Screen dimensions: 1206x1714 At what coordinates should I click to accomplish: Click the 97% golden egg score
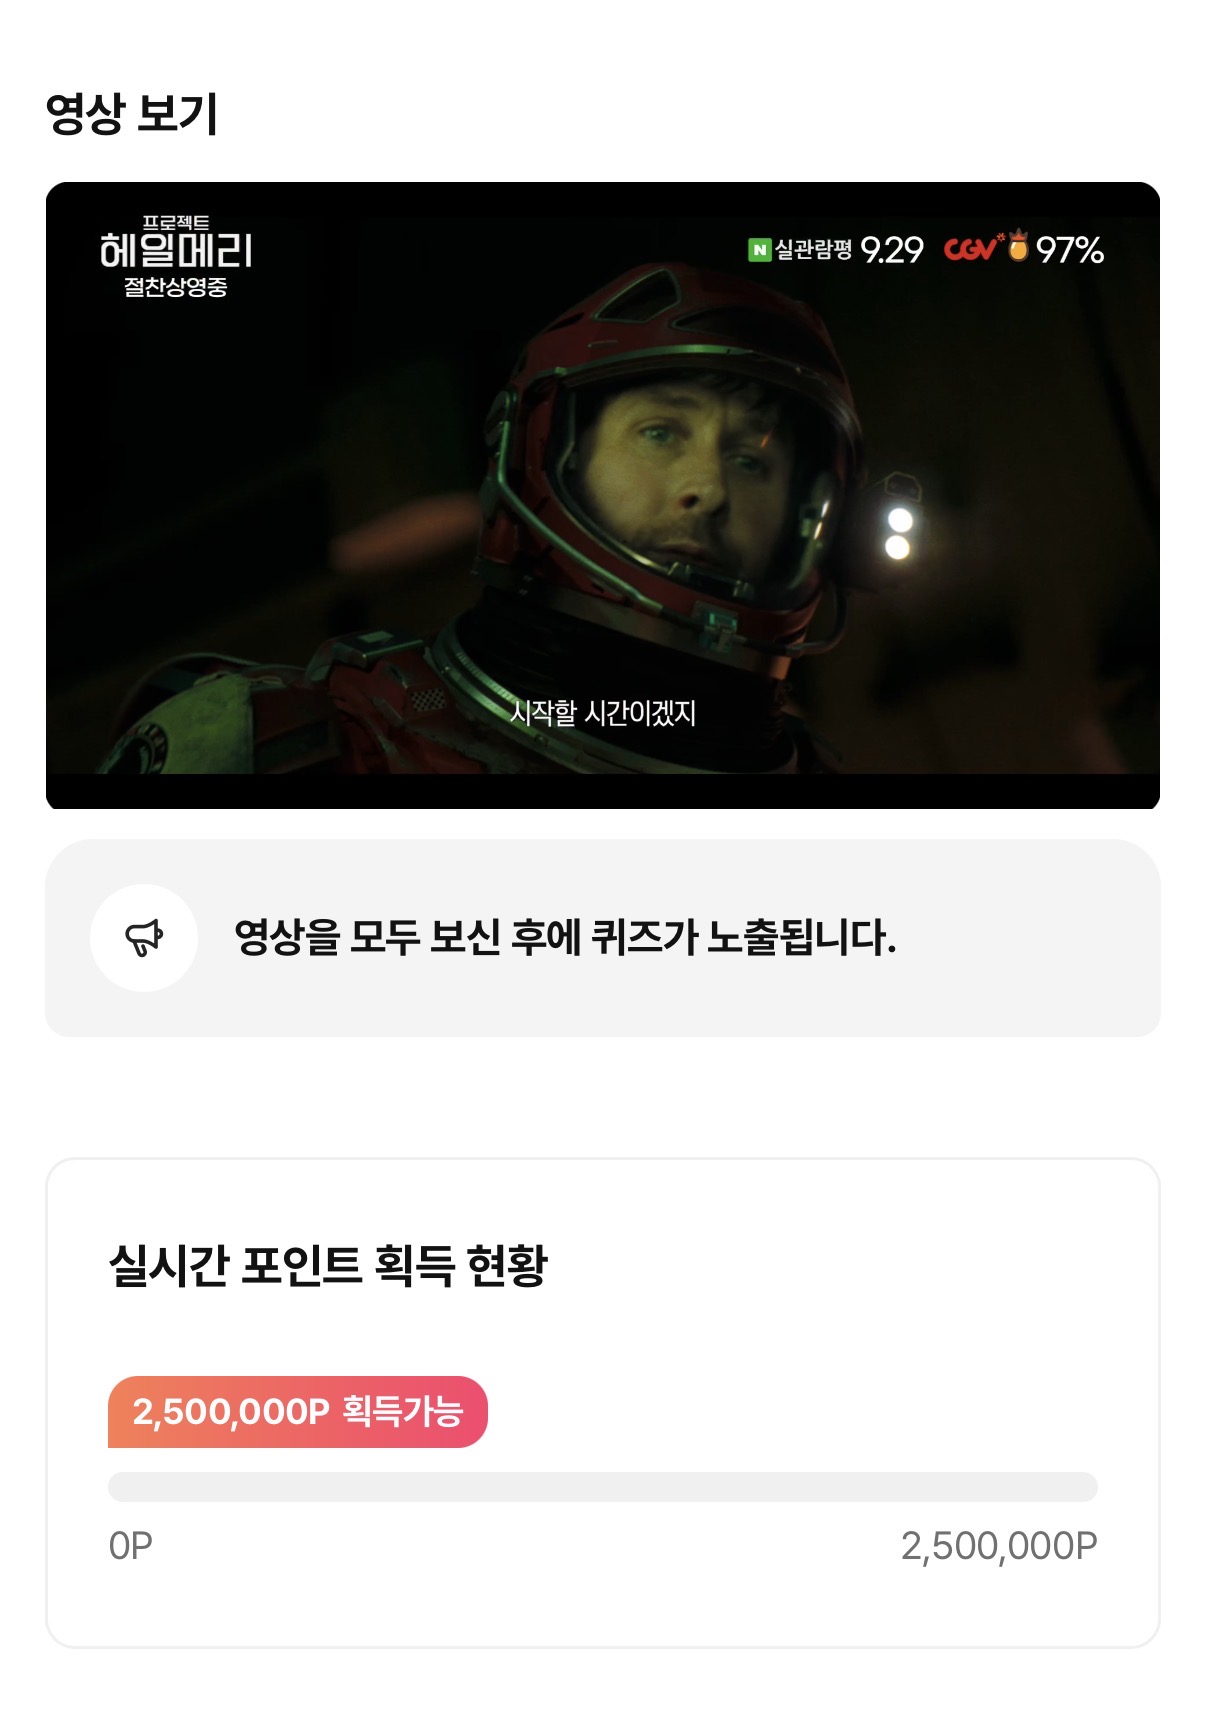(1070, 250)
